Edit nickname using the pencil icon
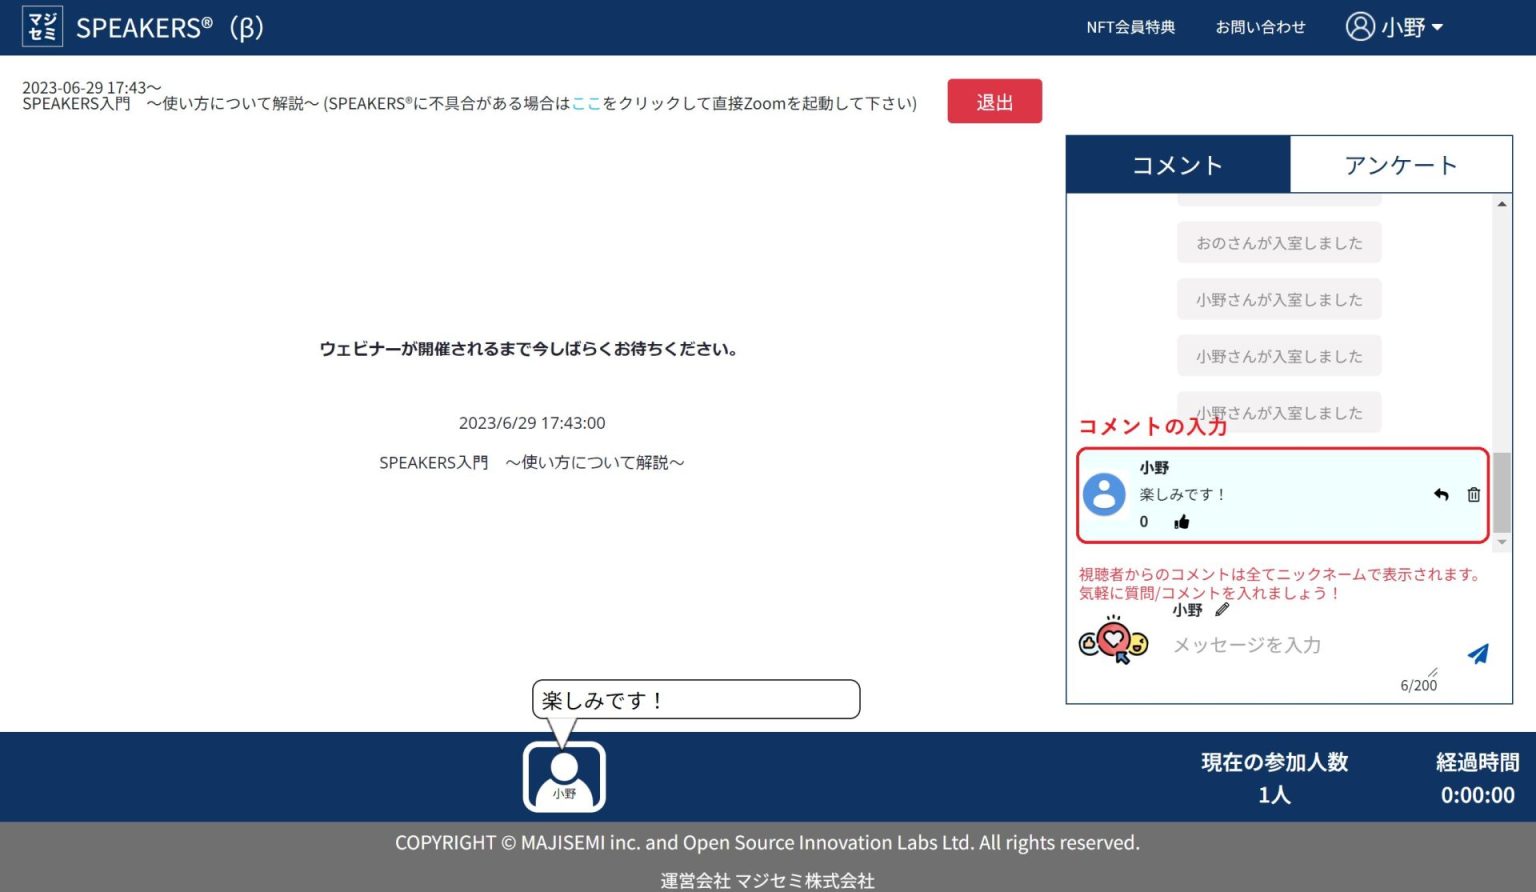This screenshot has width=1536, height=892. [1222, 610]
